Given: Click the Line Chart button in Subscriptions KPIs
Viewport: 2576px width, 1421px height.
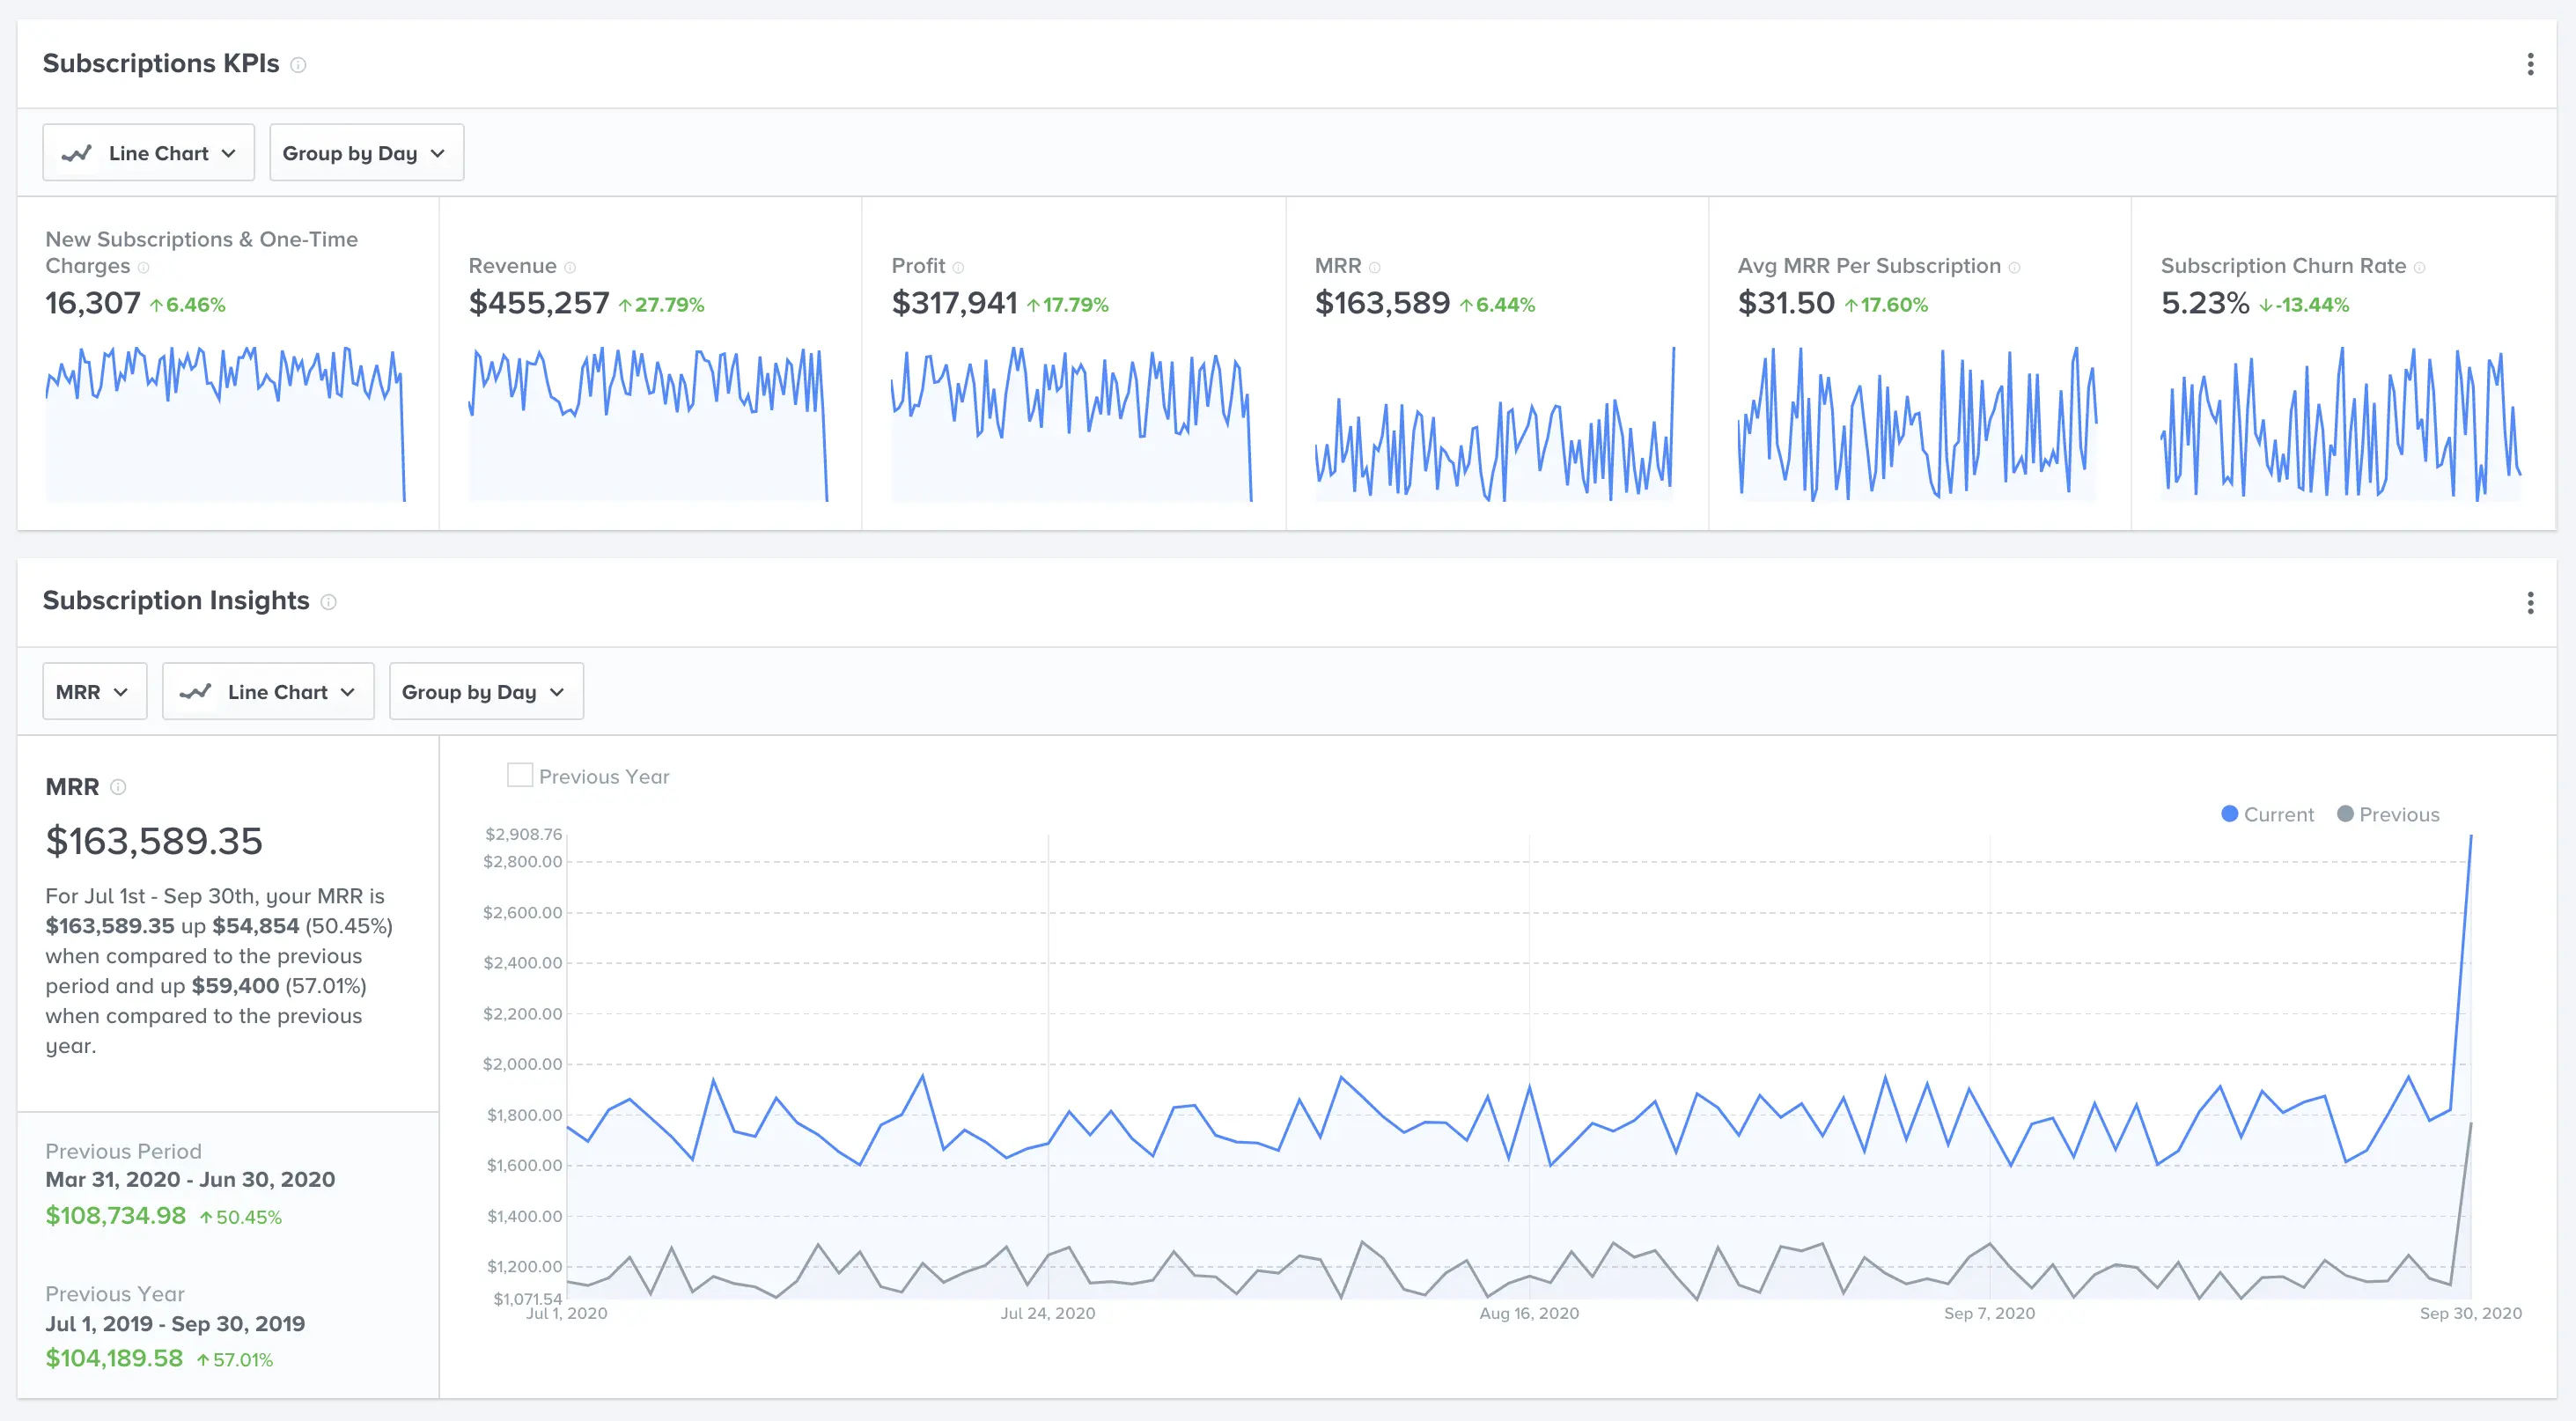Looking at the screenshot, I should click(x=148, y=152).
